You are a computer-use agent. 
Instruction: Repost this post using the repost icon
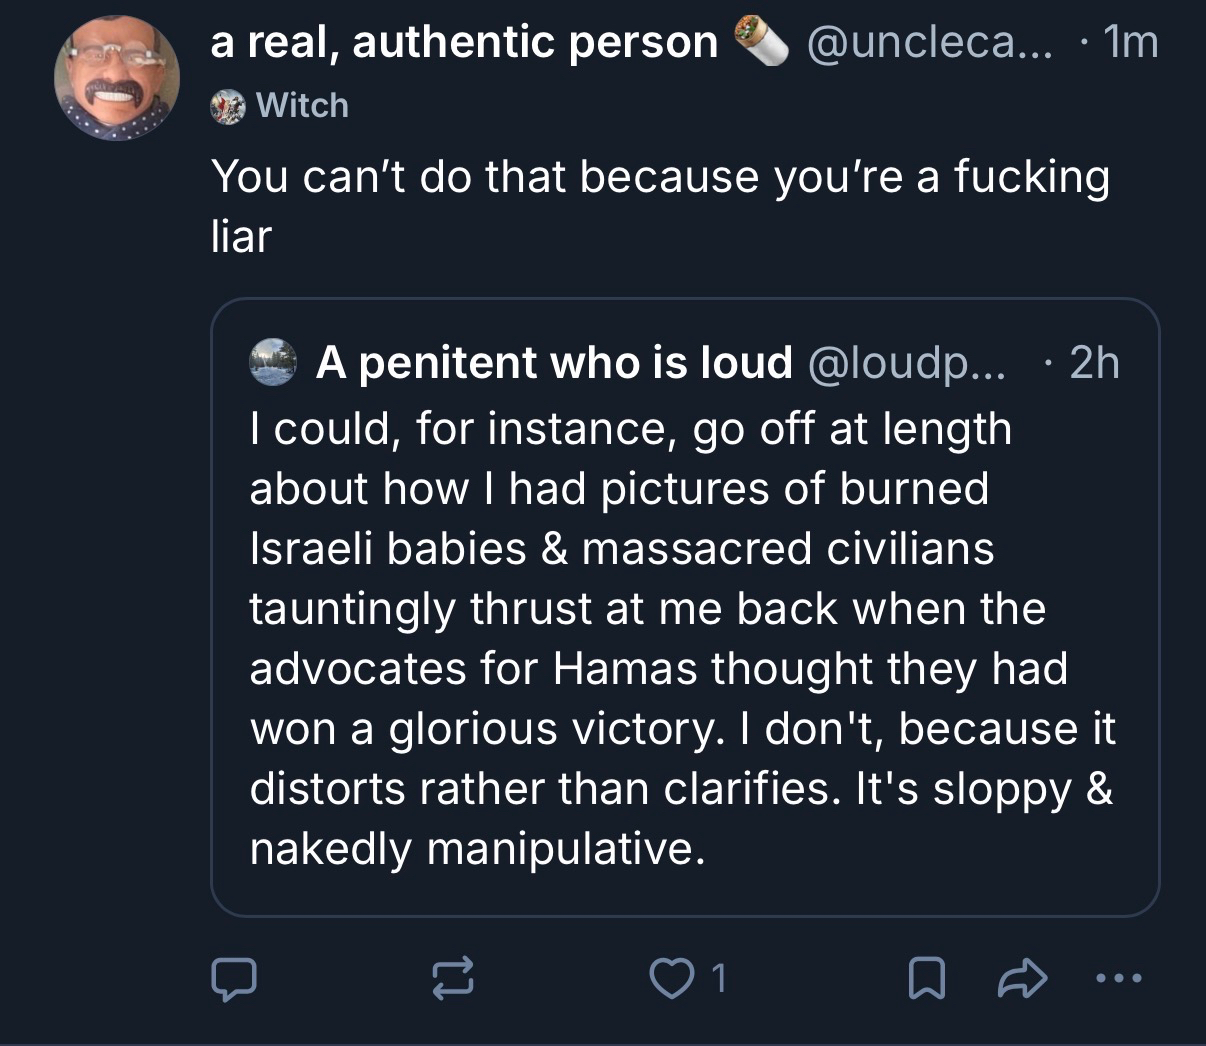point(451,979)
